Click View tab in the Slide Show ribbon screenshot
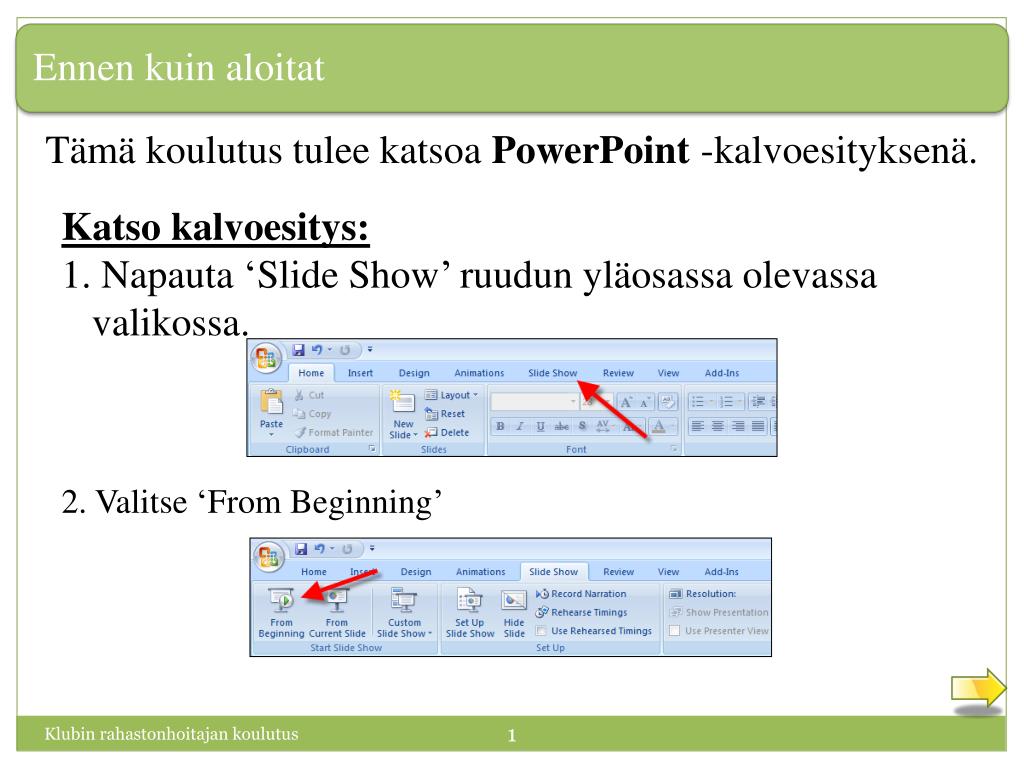The width and height of the screenshot is (1024, 768). (x=668, y=571)
